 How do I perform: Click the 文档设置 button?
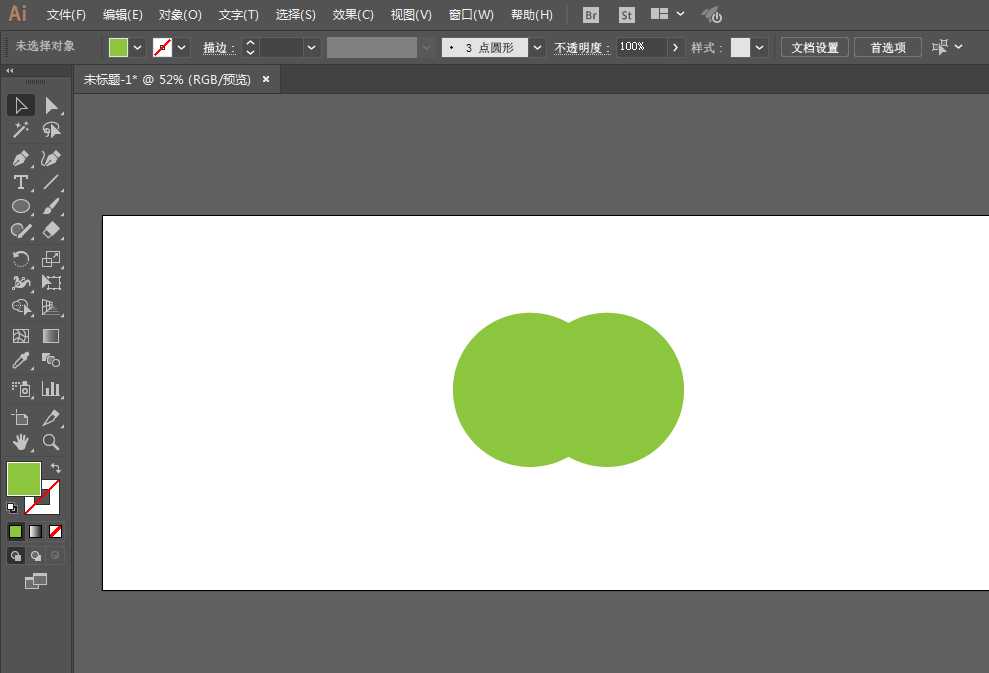coord(813,46)
